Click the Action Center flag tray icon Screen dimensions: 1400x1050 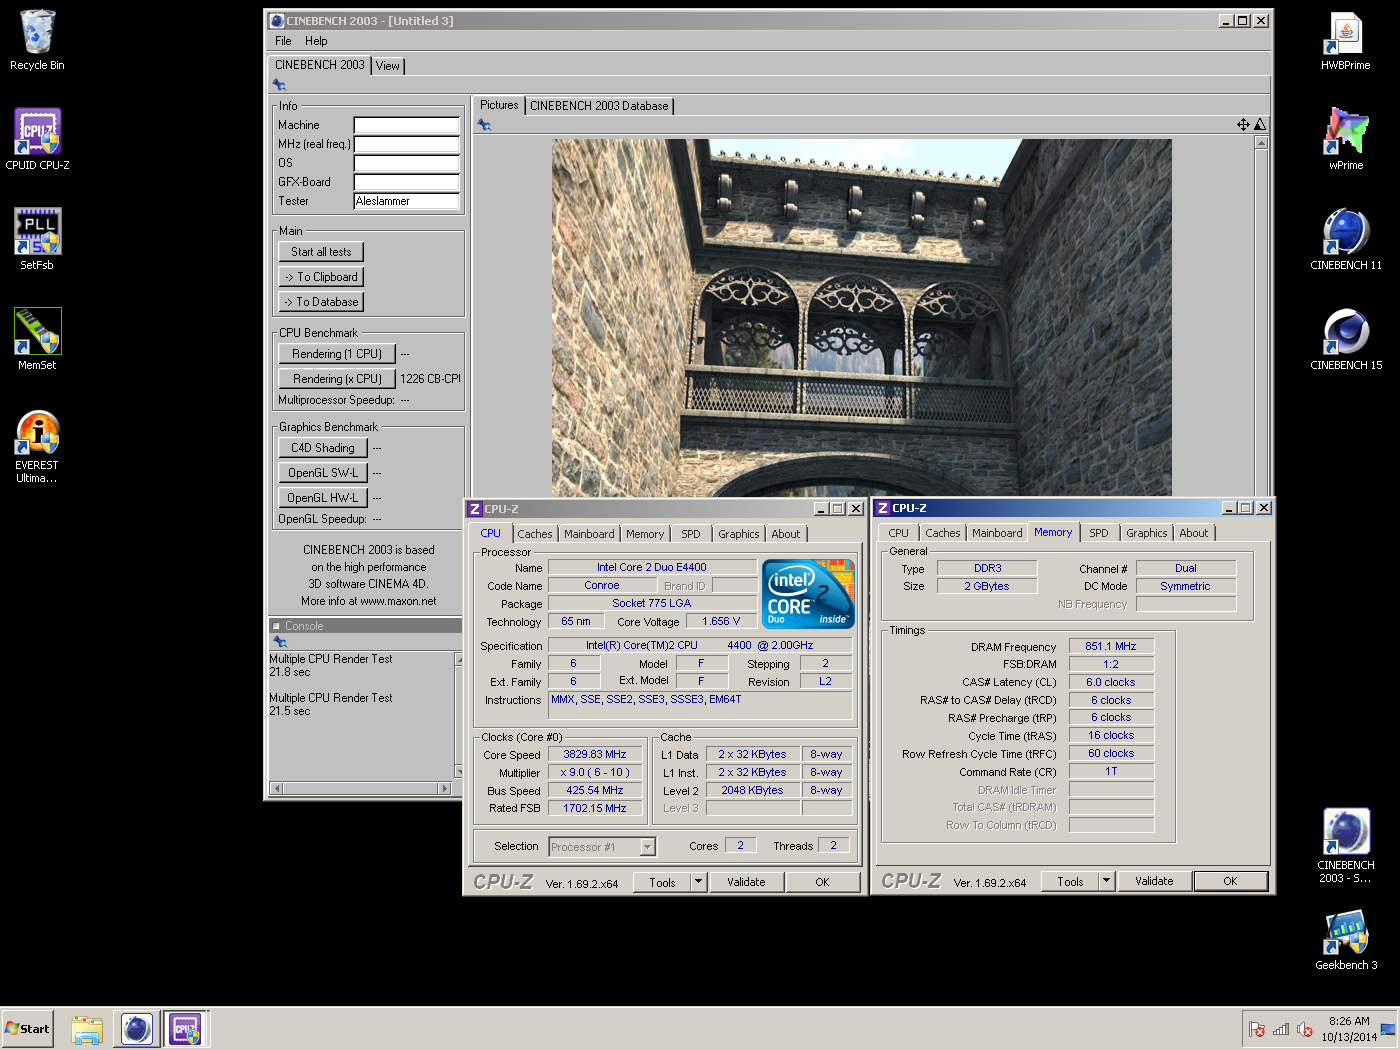[1257, 1029]
